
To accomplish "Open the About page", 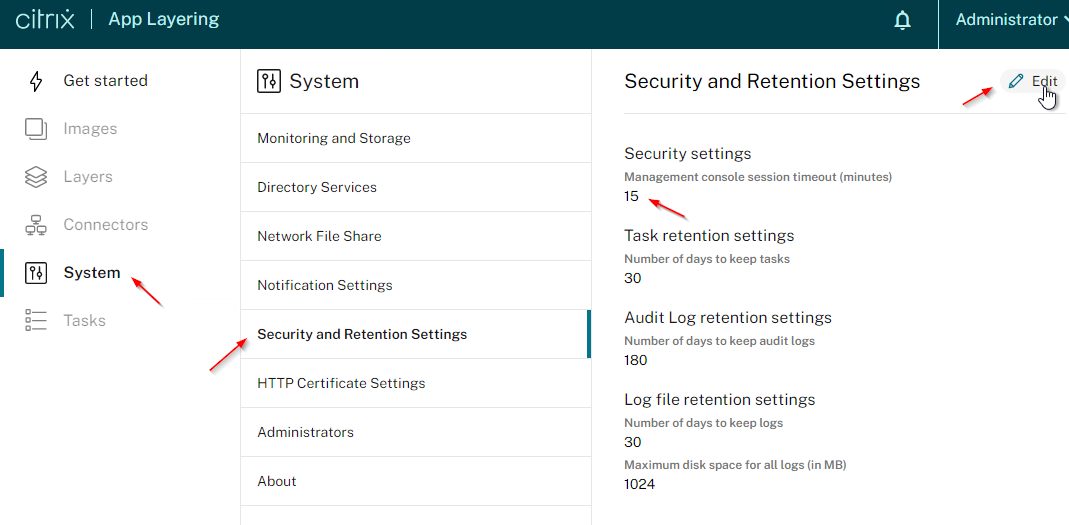I will tap(415, 481).
